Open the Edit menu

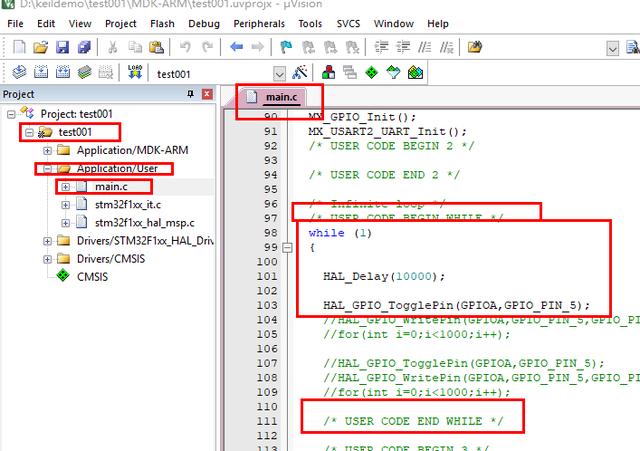(x=46, y=24)
